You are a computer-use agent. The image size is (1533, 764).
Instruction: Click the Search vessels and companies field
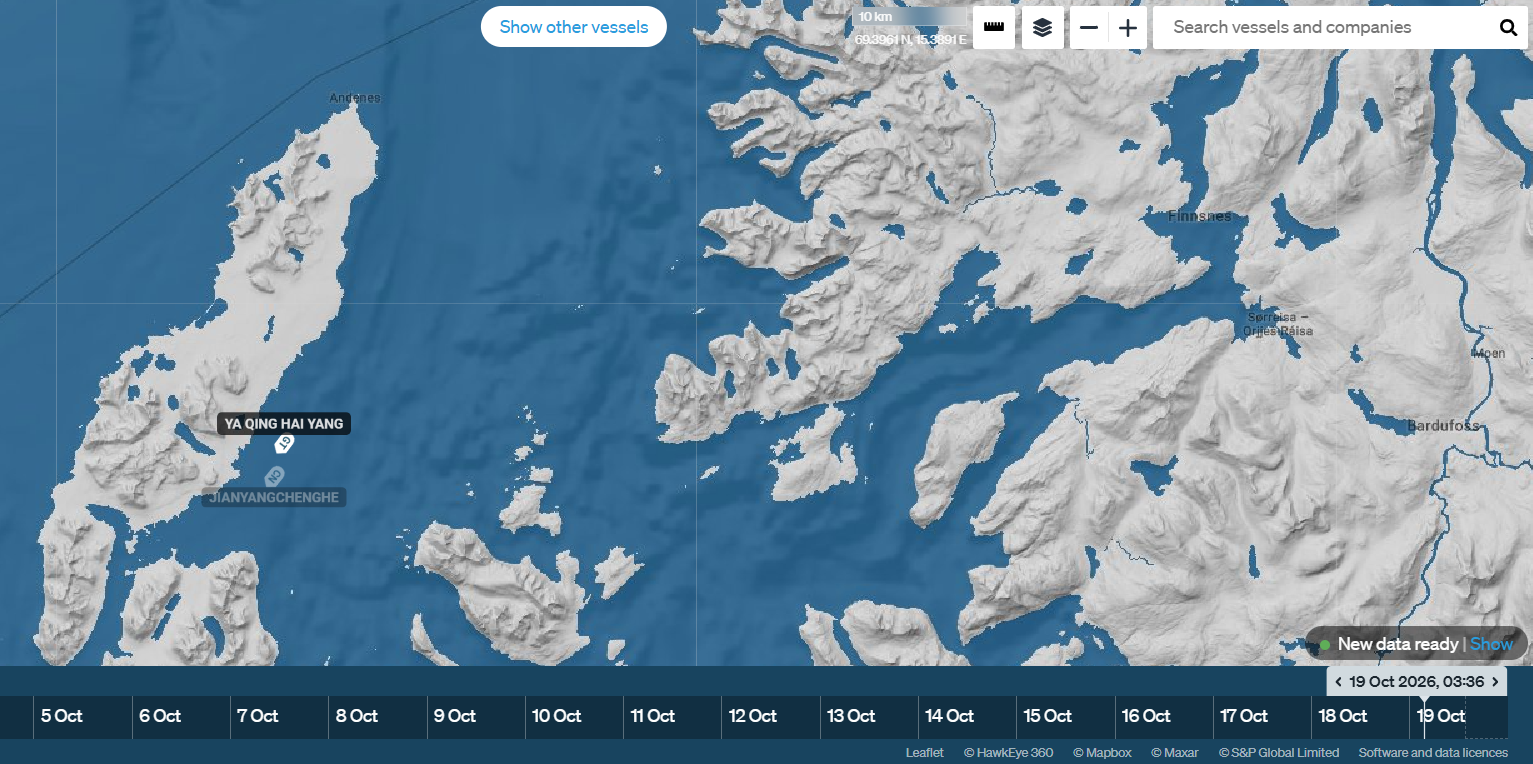pyautogui.click(x=1323, y=28)
